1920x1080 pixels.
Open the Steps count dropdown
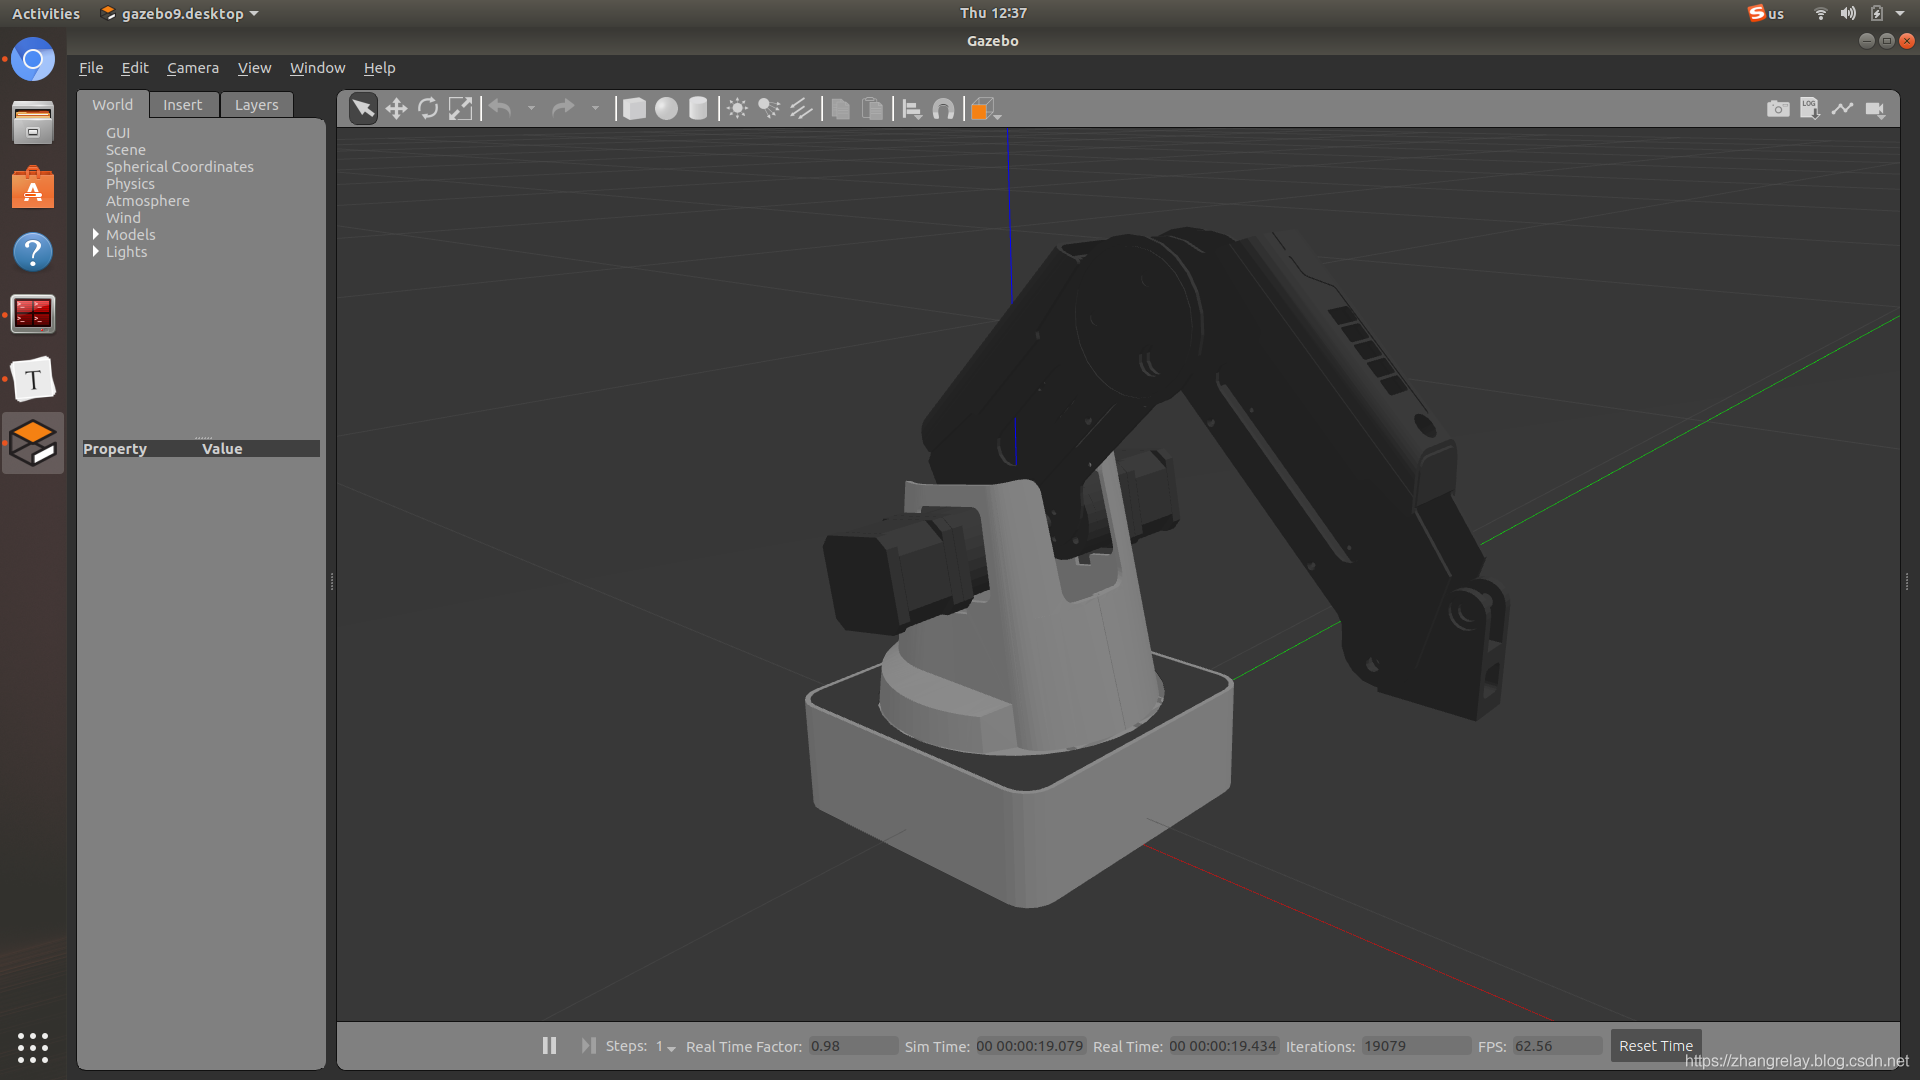(666, 1046)
